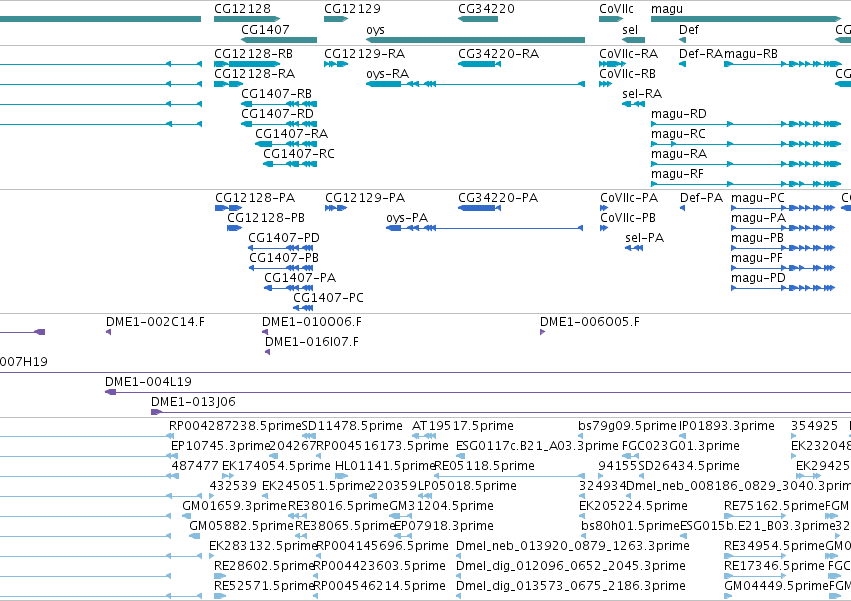Click the magu-RD transcript label
Viewport: 851px width, 601px height.
point(679,114)
